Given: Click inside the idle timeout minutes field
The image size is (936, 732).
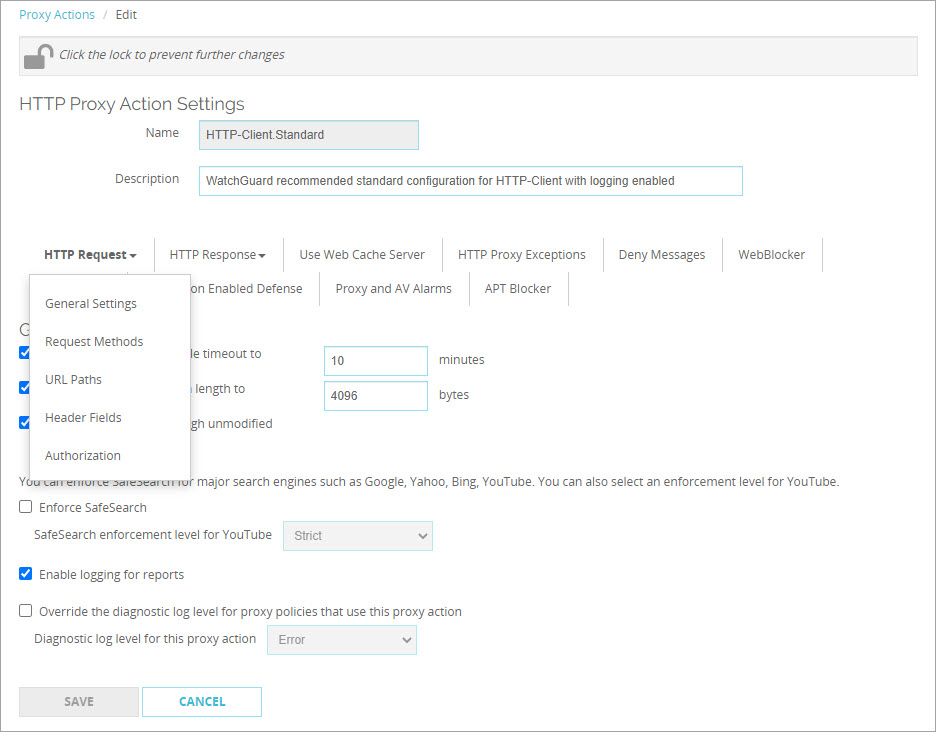Looking at the screenshot, I should coord(375,360).
